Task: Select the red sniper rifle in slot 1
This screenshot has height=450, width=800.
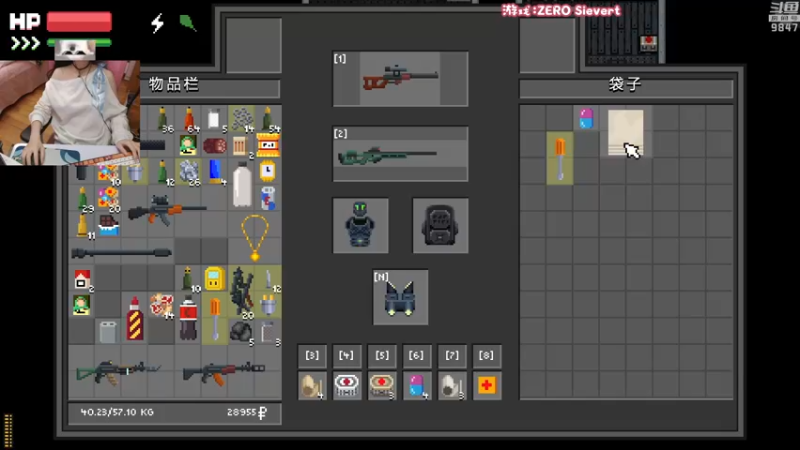Action: point(401,79)
